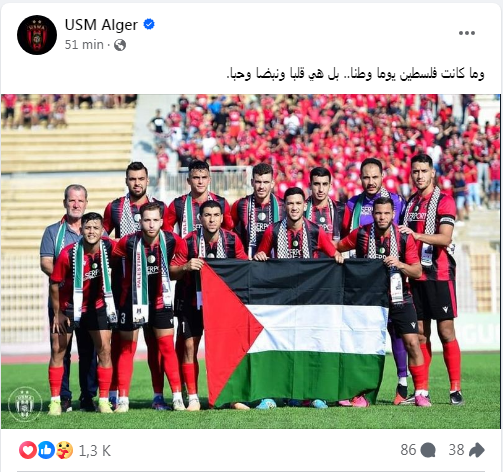Open the team photo in full view
The image size is (503, 472).
251,261
